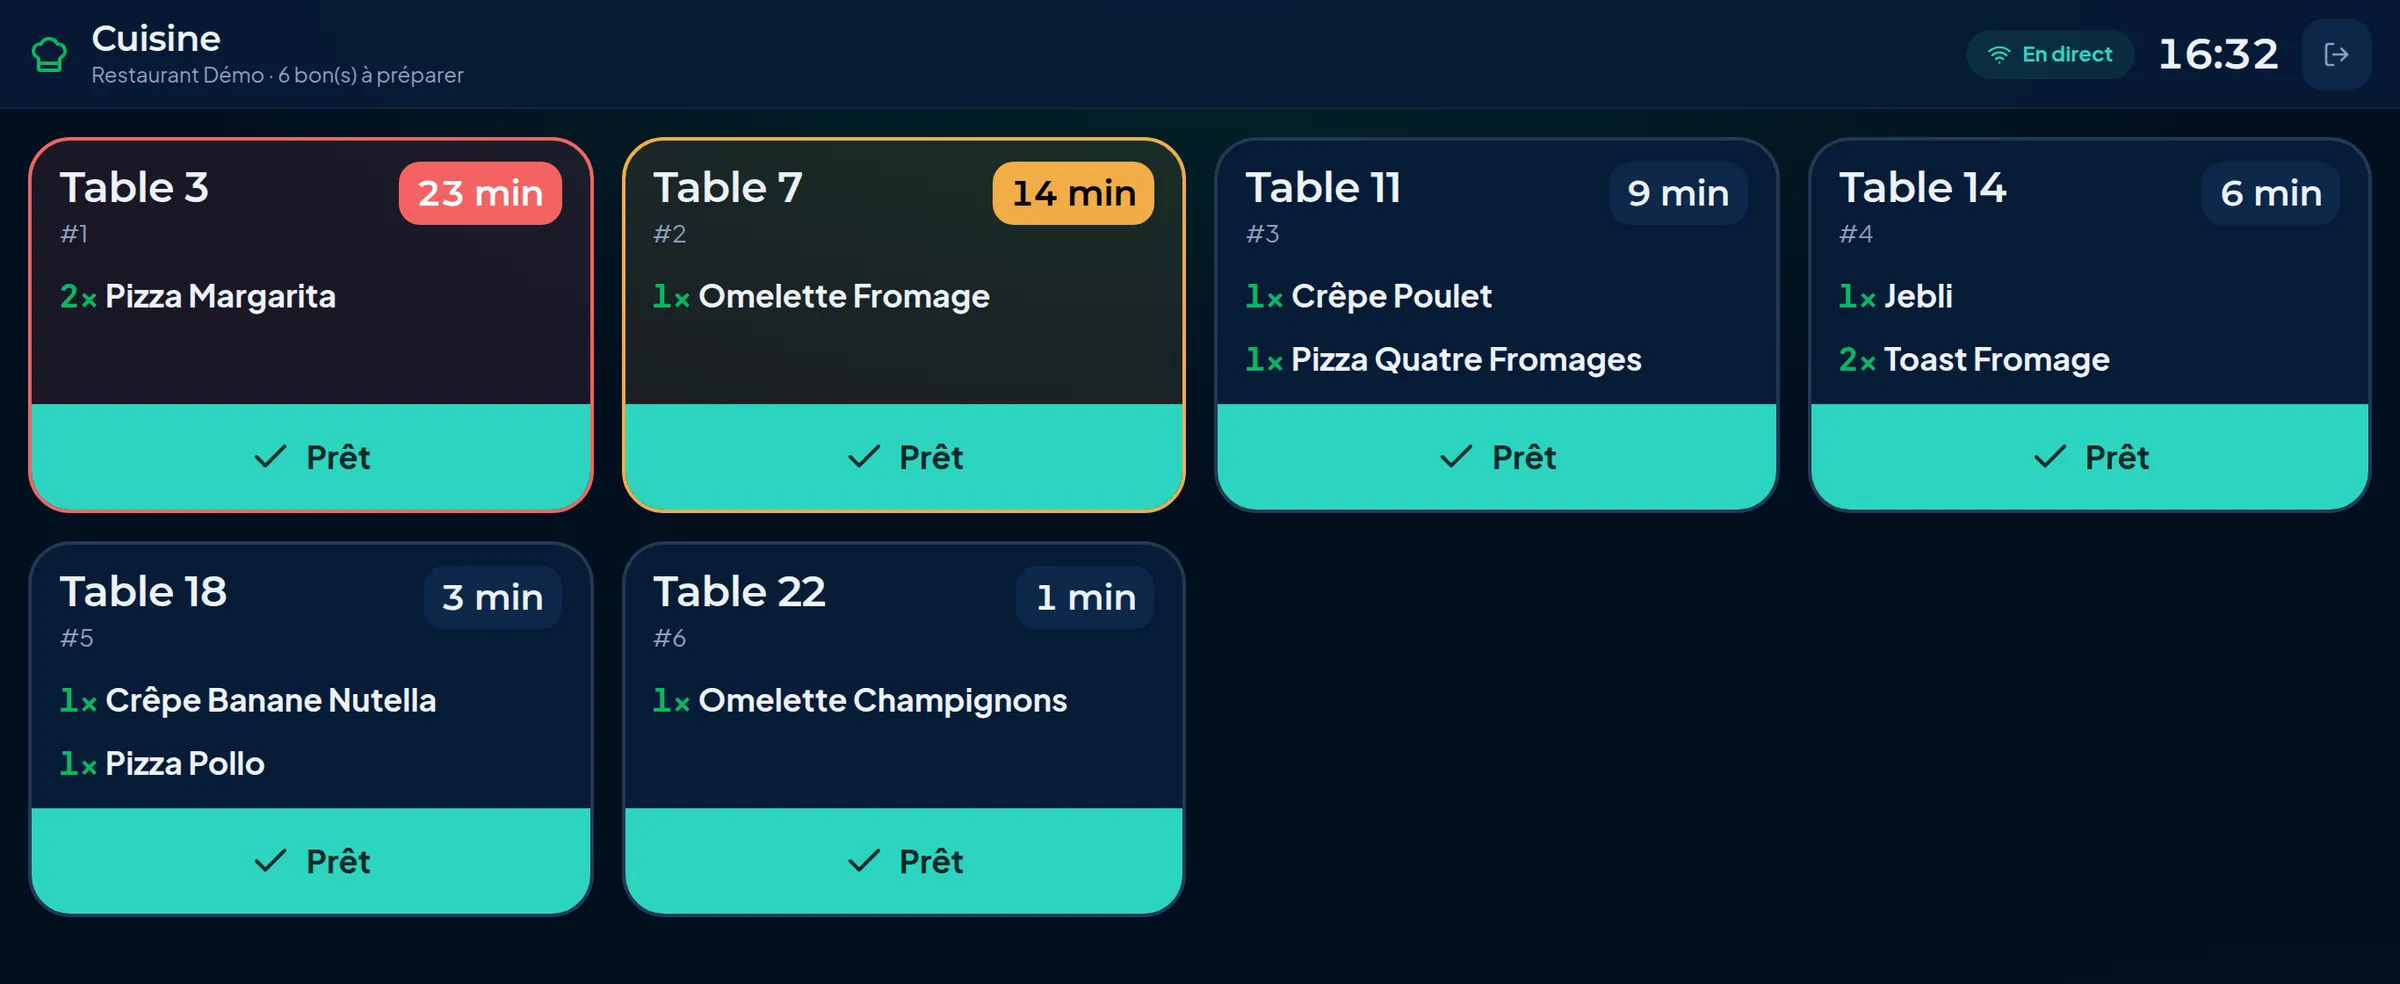
Task: Click the Table 22 card title
Action: (739, 591)
